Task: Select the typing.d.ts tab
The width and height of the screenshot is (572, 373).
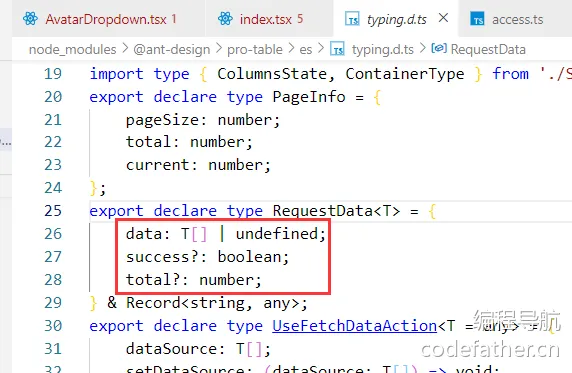Action: click(x=397, y=19)
